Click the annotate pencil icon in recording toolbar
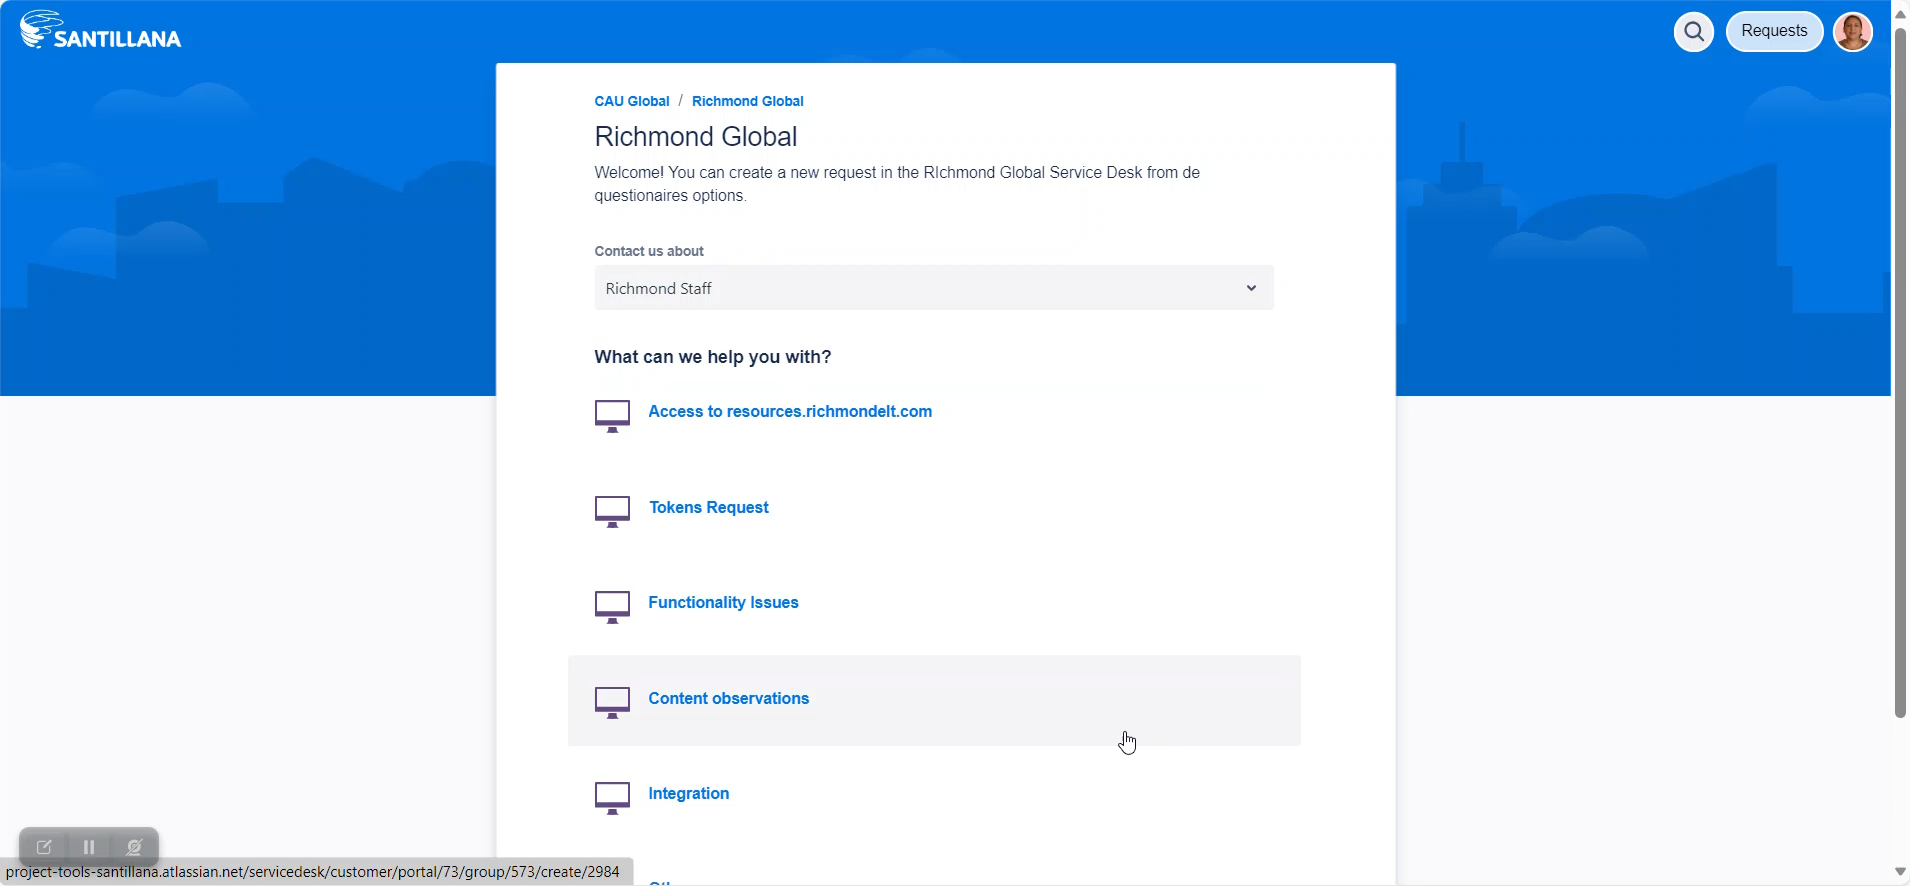This screenshot has height=886, width=1910. [44, 847]
